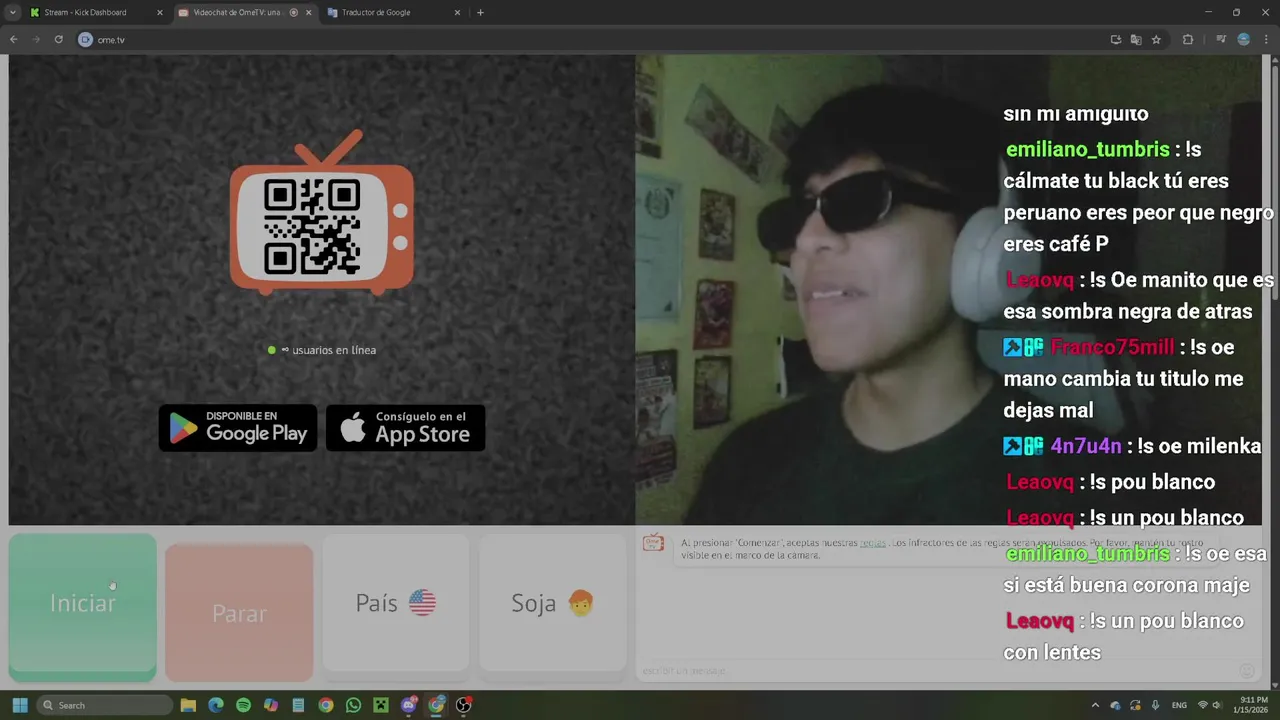Screen dimensions: 1280x720
Task: Reload the ome.tv page
Action: point(58,39)
